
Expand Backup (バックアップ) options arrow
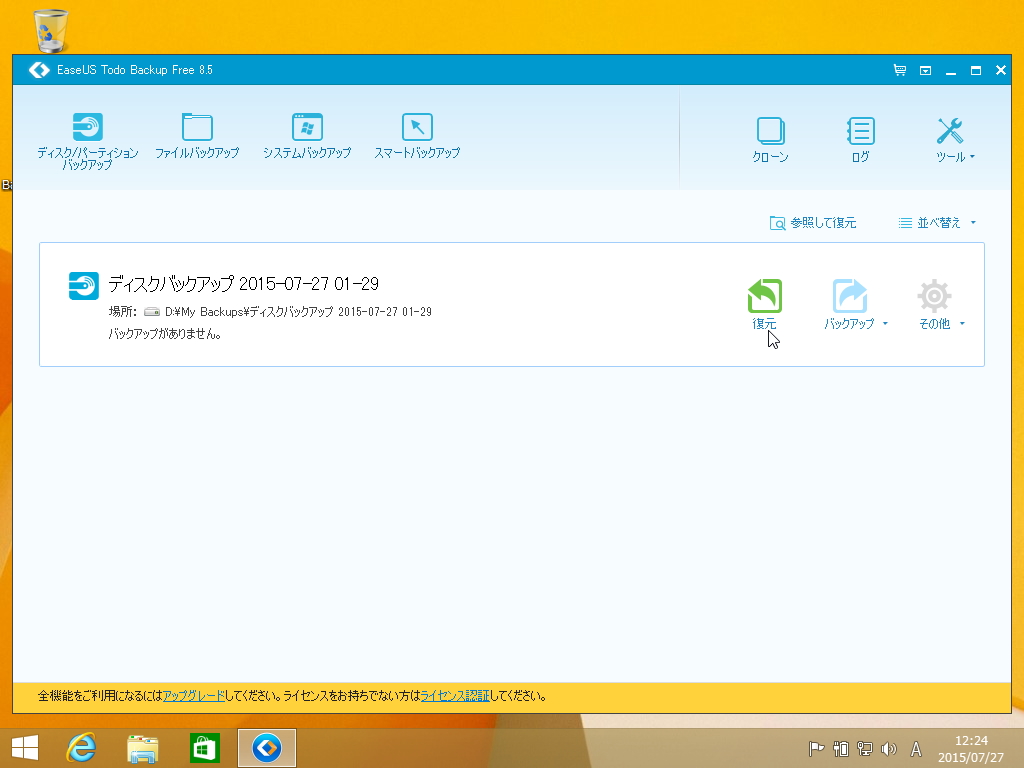pyautogui.click(x=885, y=324)
